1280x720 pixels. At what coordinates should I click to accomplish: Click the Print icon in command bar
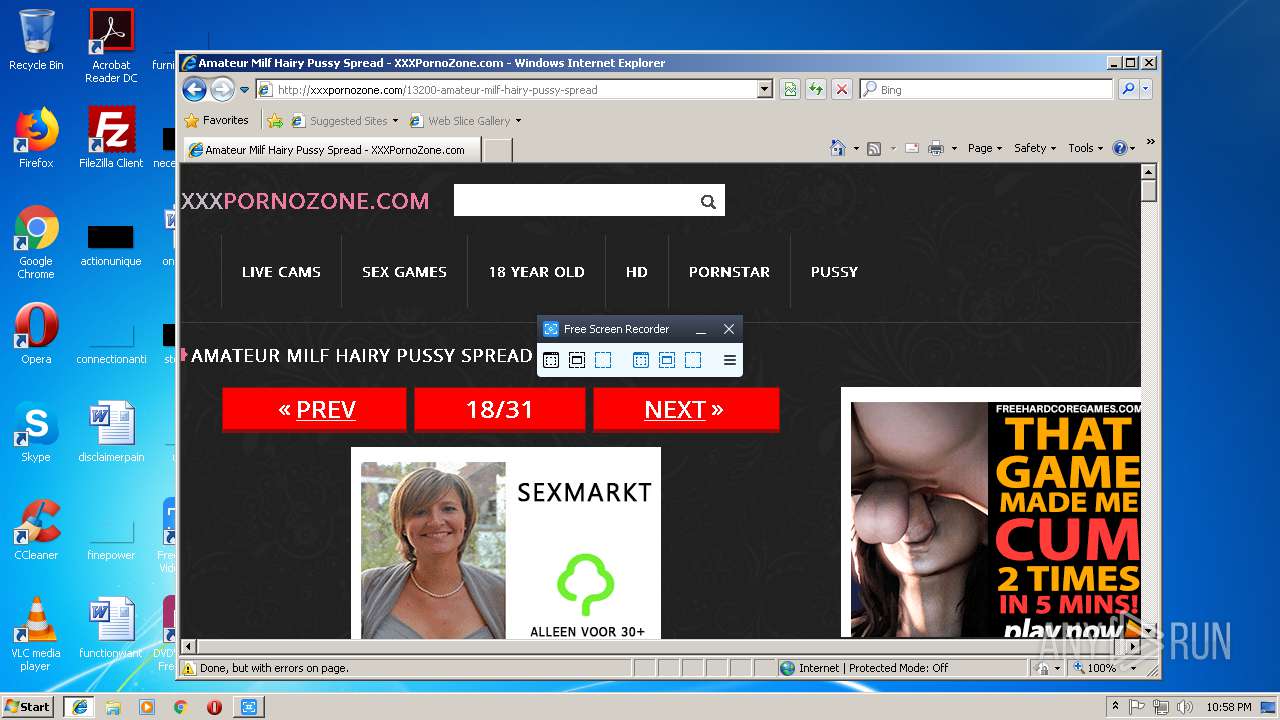[x=936, y=148]
